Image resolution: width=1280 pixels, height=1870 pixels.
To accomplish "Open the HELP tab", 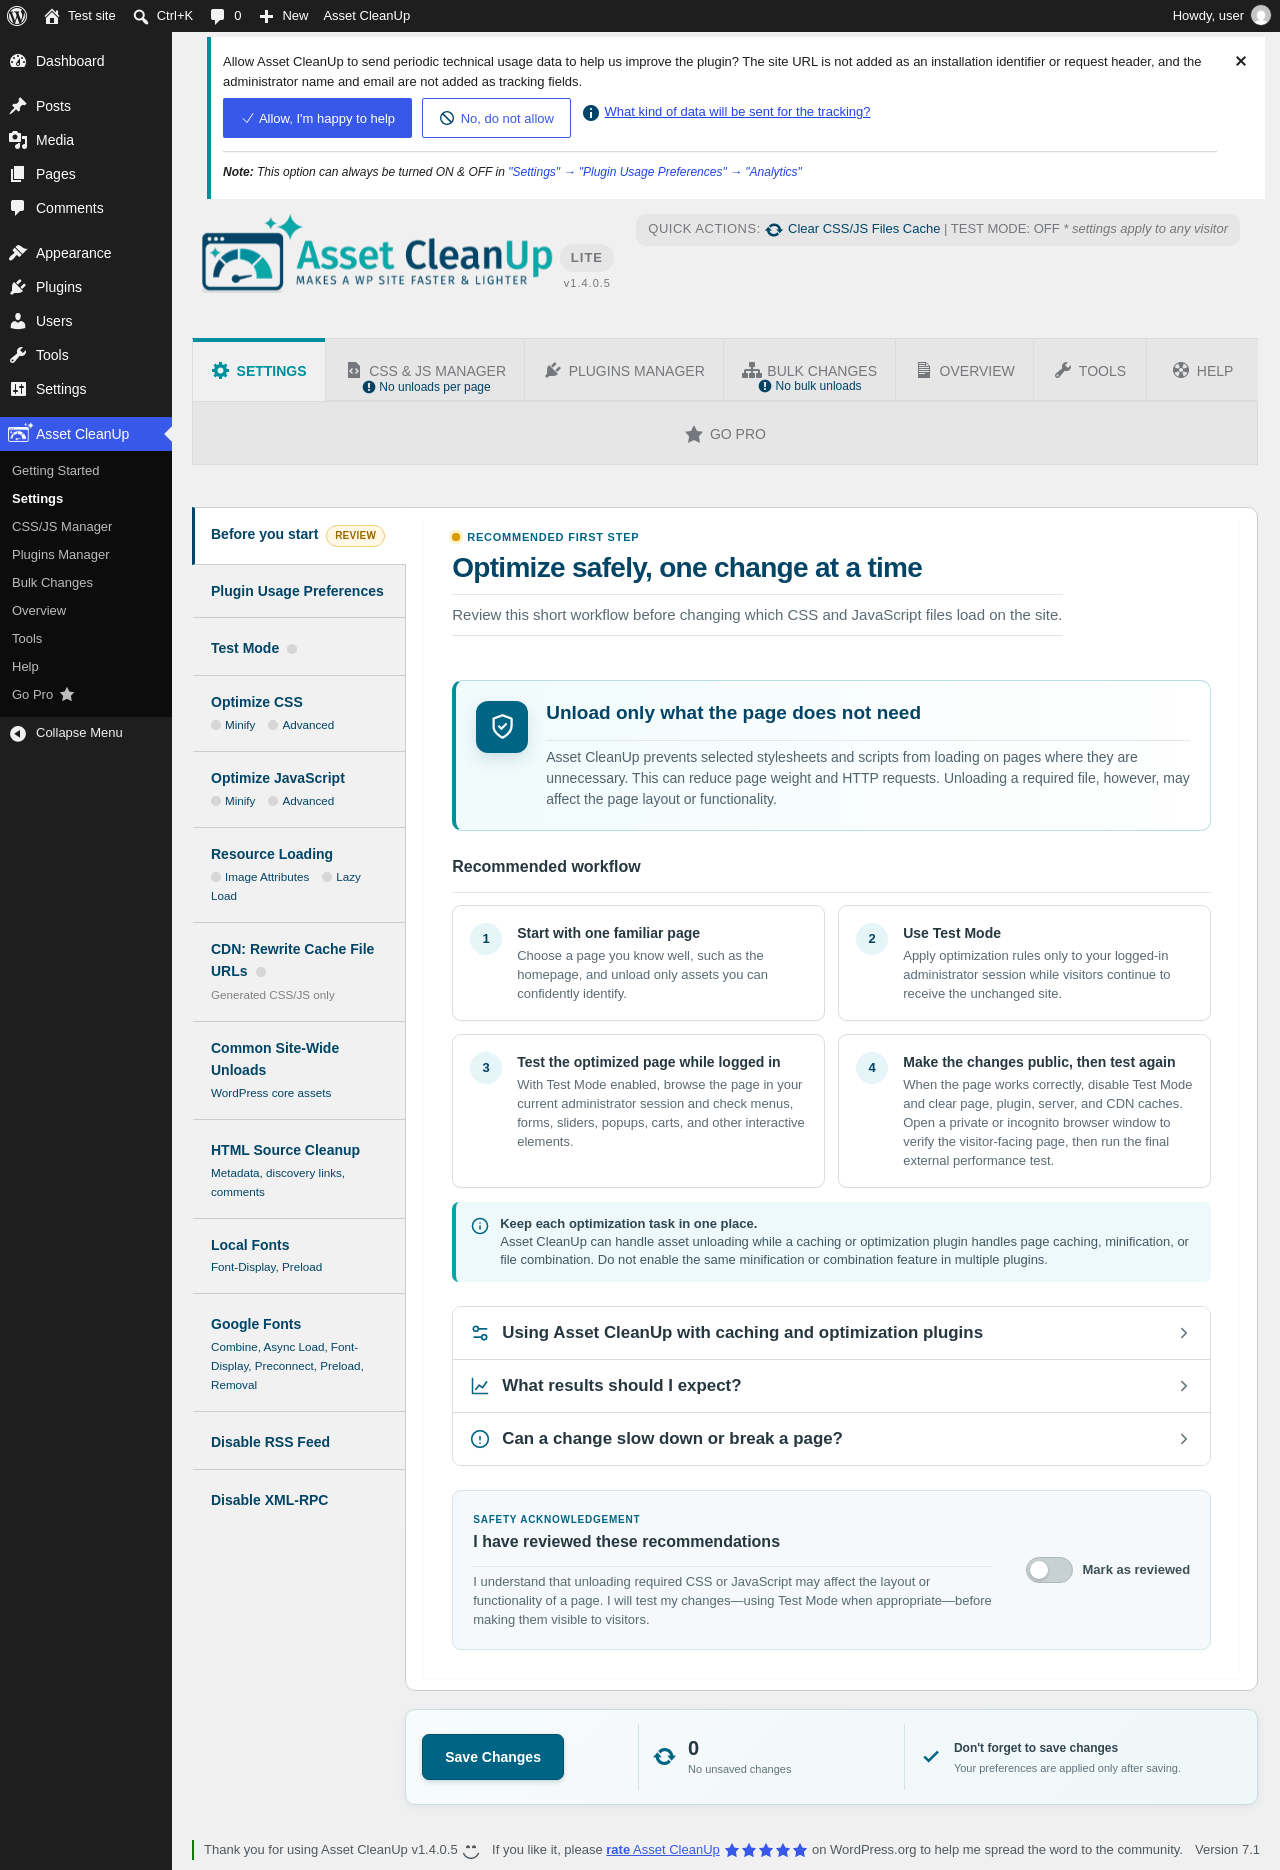I will tap(1202, 371).
